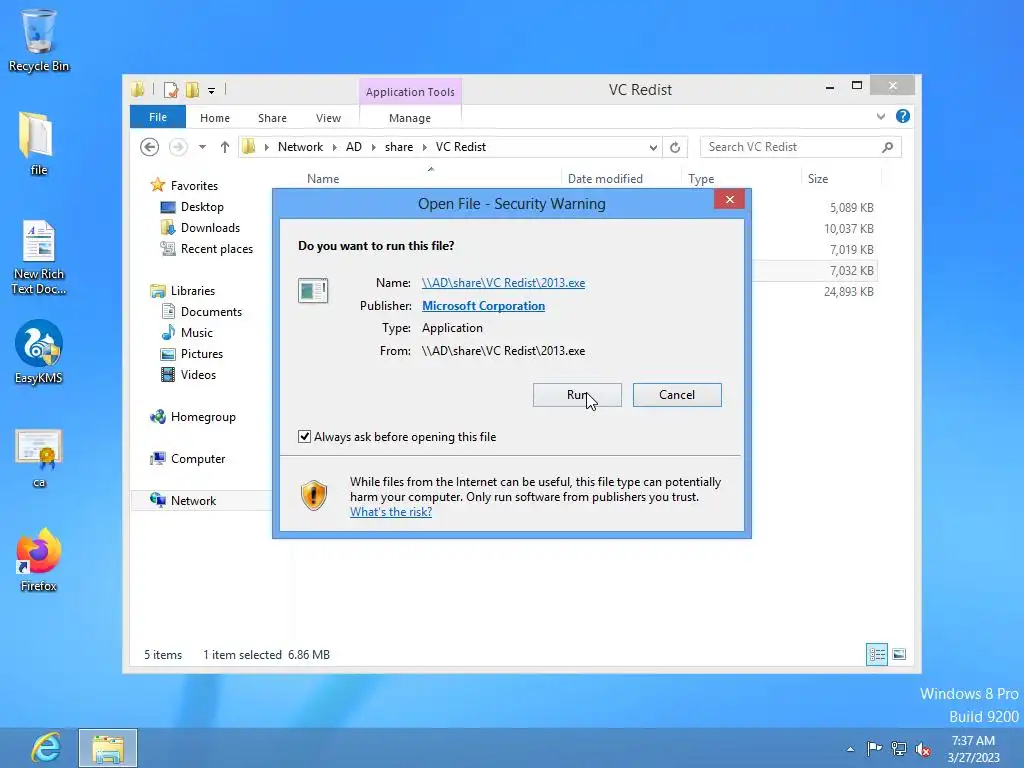This screenshot has width=1024, height=768.
Task: Switch to Details view icon in status bar
Action: 876,654
